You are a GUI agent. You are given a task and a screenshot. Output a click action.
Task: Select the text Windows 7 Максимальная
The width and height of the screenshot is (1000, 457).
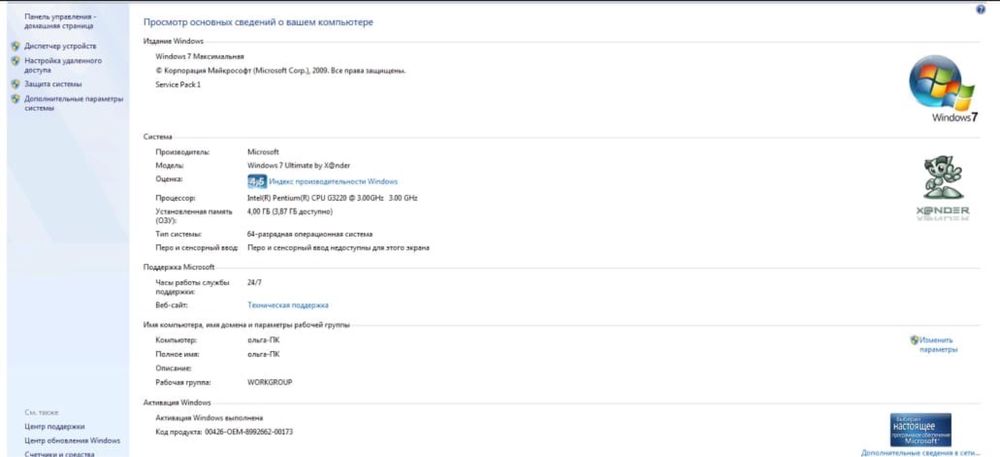point(200,56)
